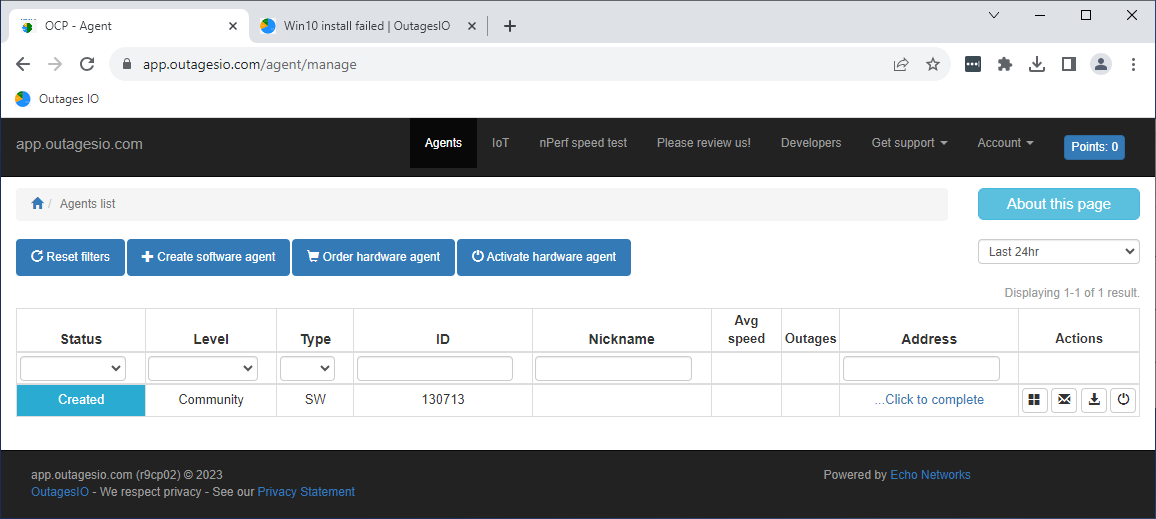This screenshot has height=519, width=1156.
Task: Sort by the Address column header
Action: click(x=929, y=339)
